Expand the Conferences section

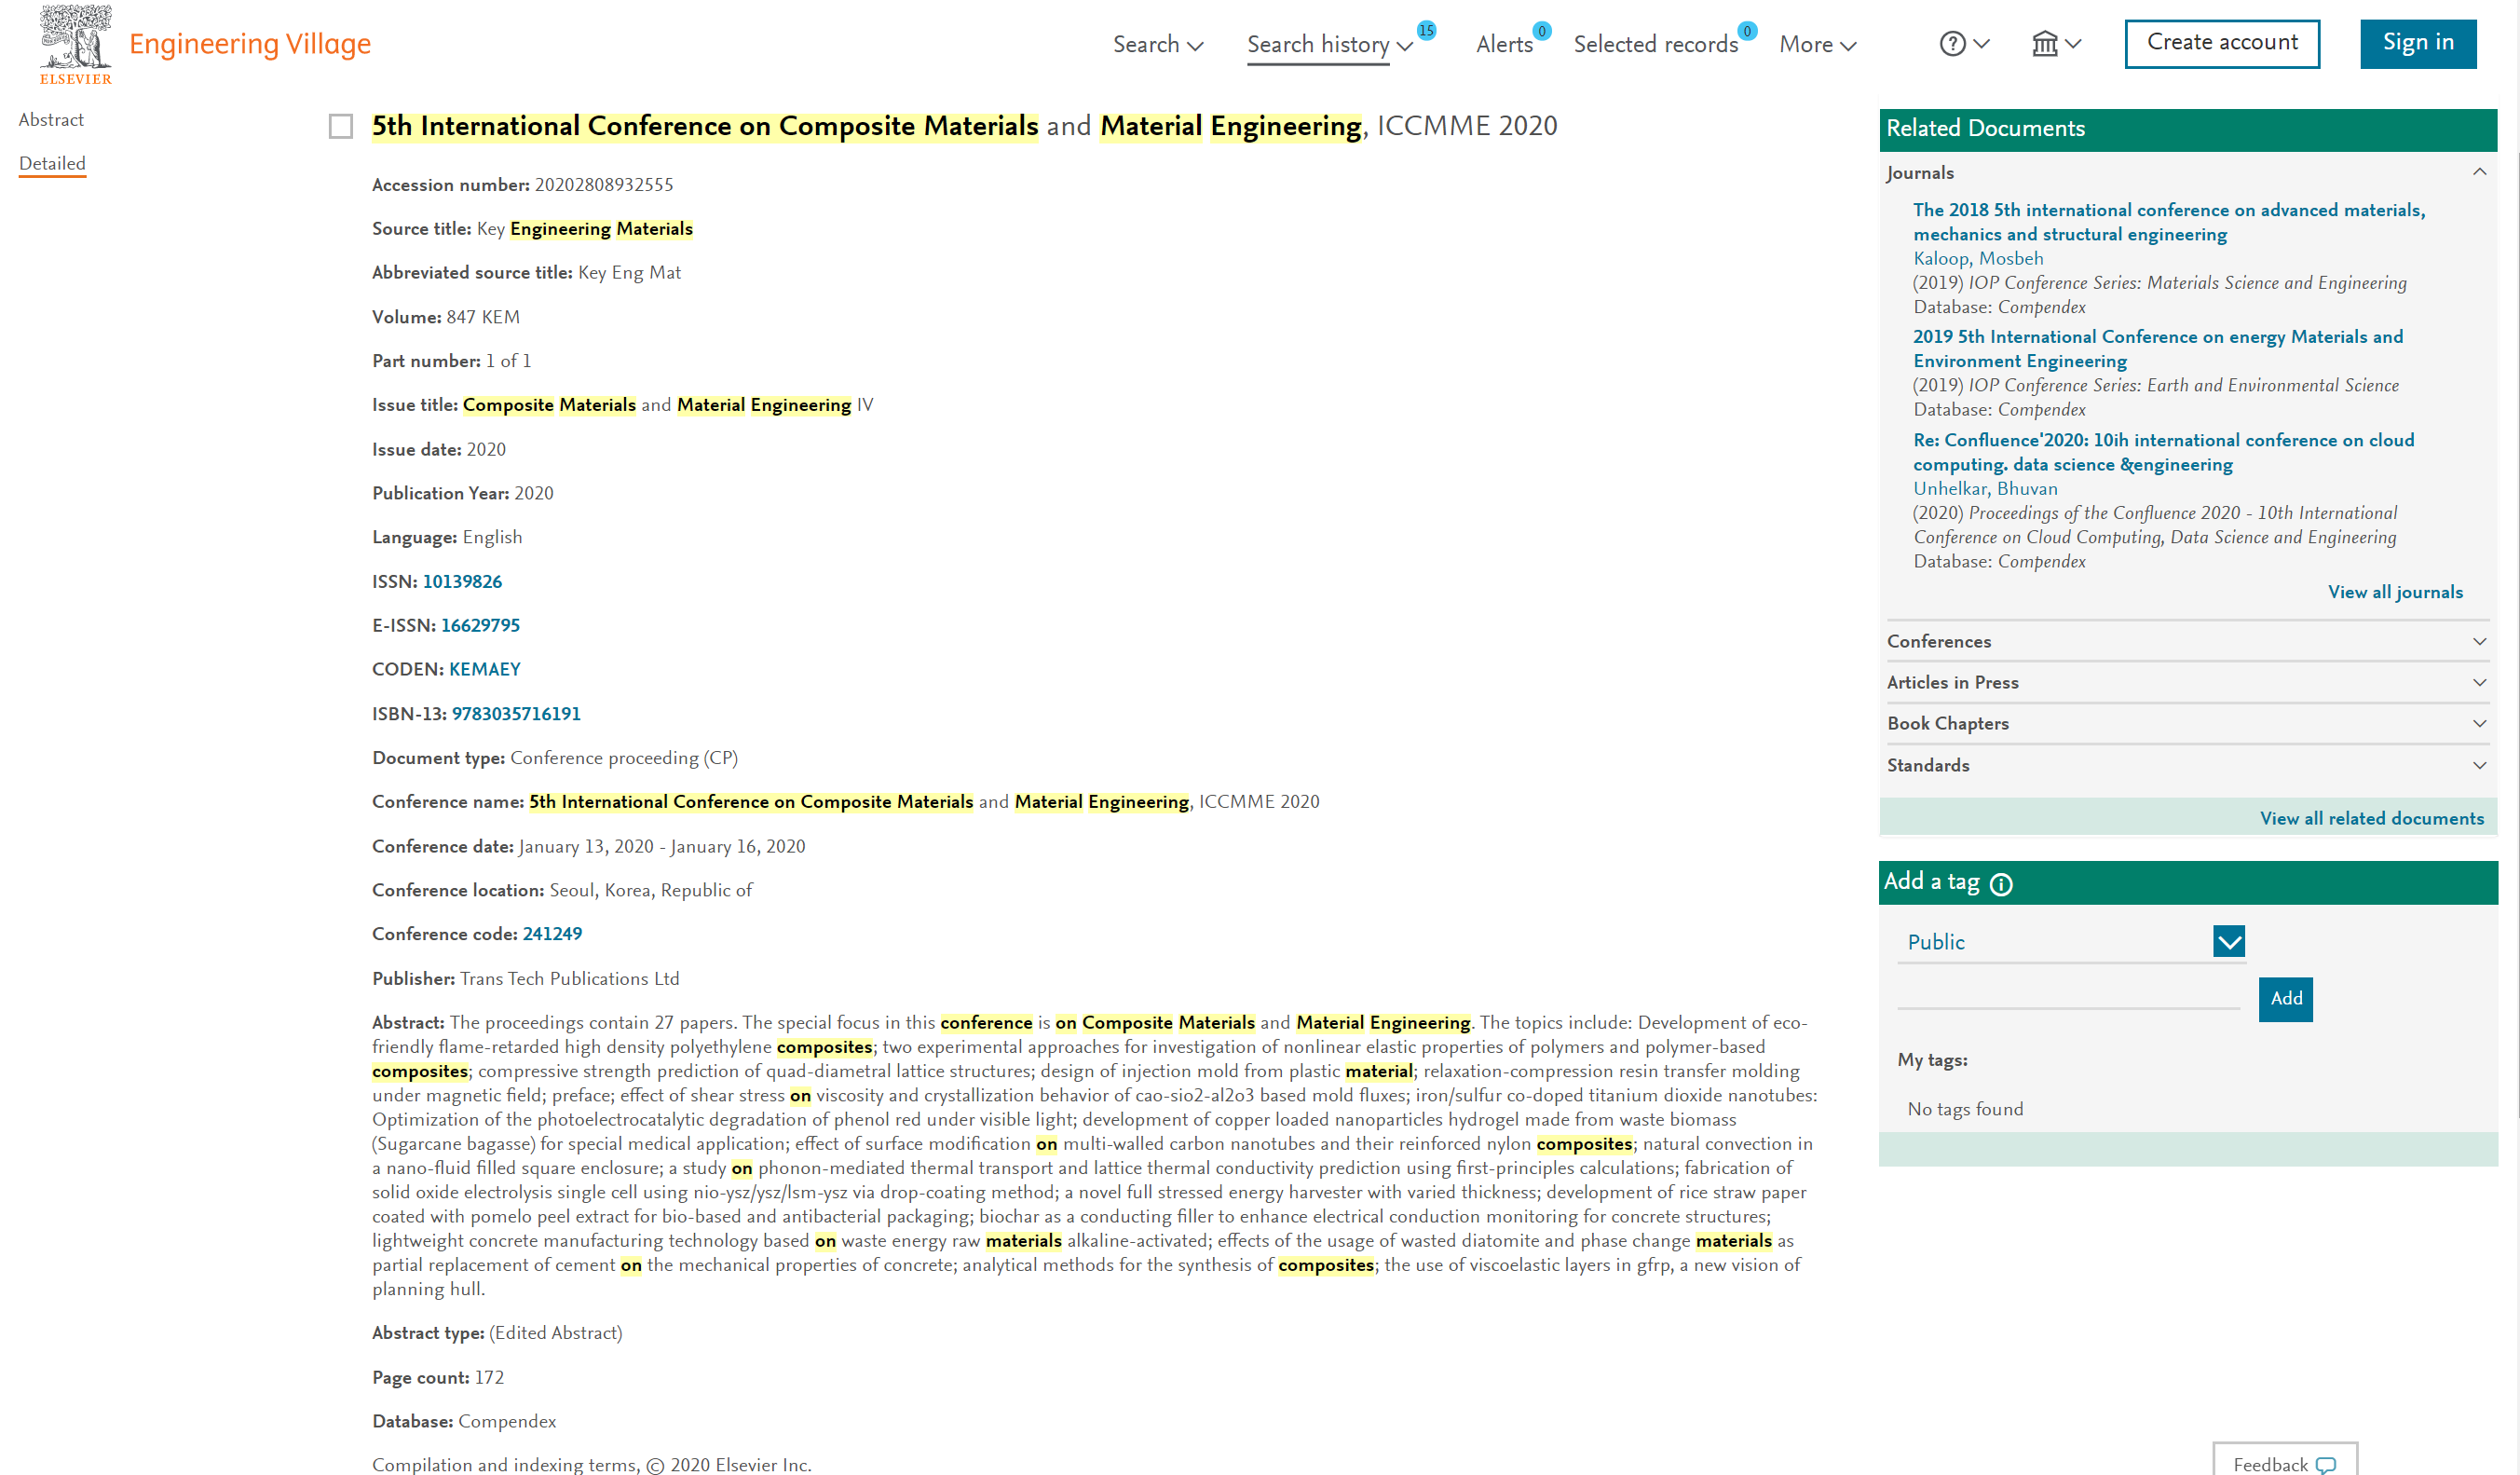(x=2479, y=641)
